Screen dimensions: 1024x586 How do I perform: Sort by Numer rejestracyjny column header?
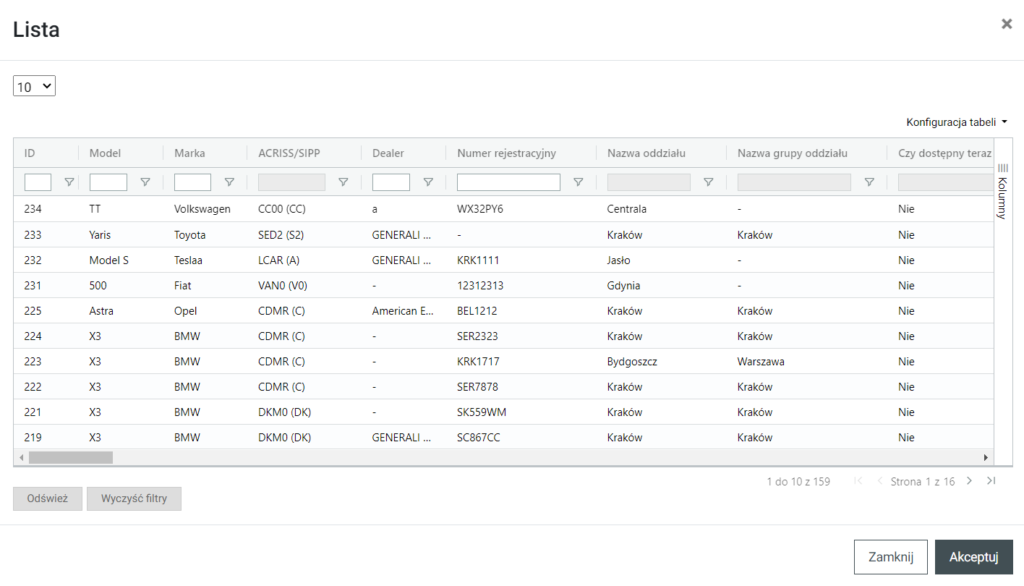pos(506,153)
